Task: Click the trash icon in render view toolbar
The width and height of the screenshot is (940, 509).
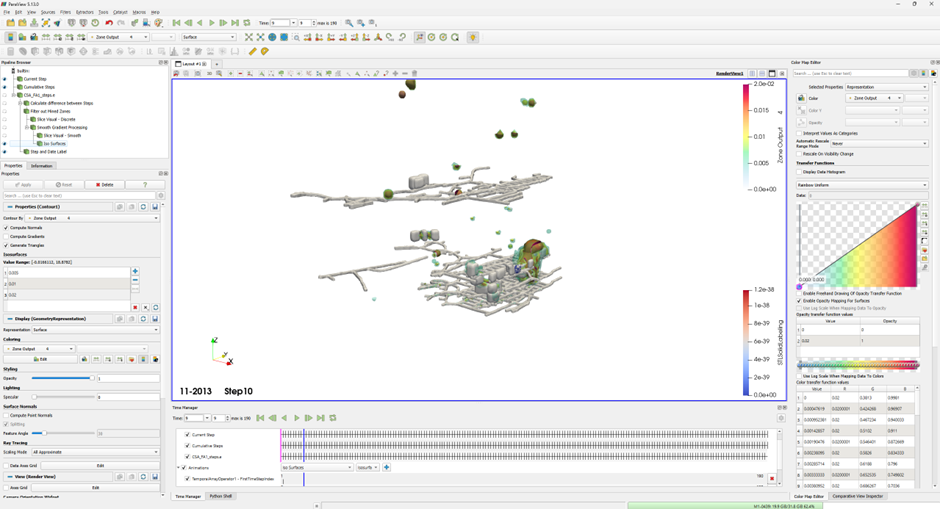Action: [x=414, y=73]
